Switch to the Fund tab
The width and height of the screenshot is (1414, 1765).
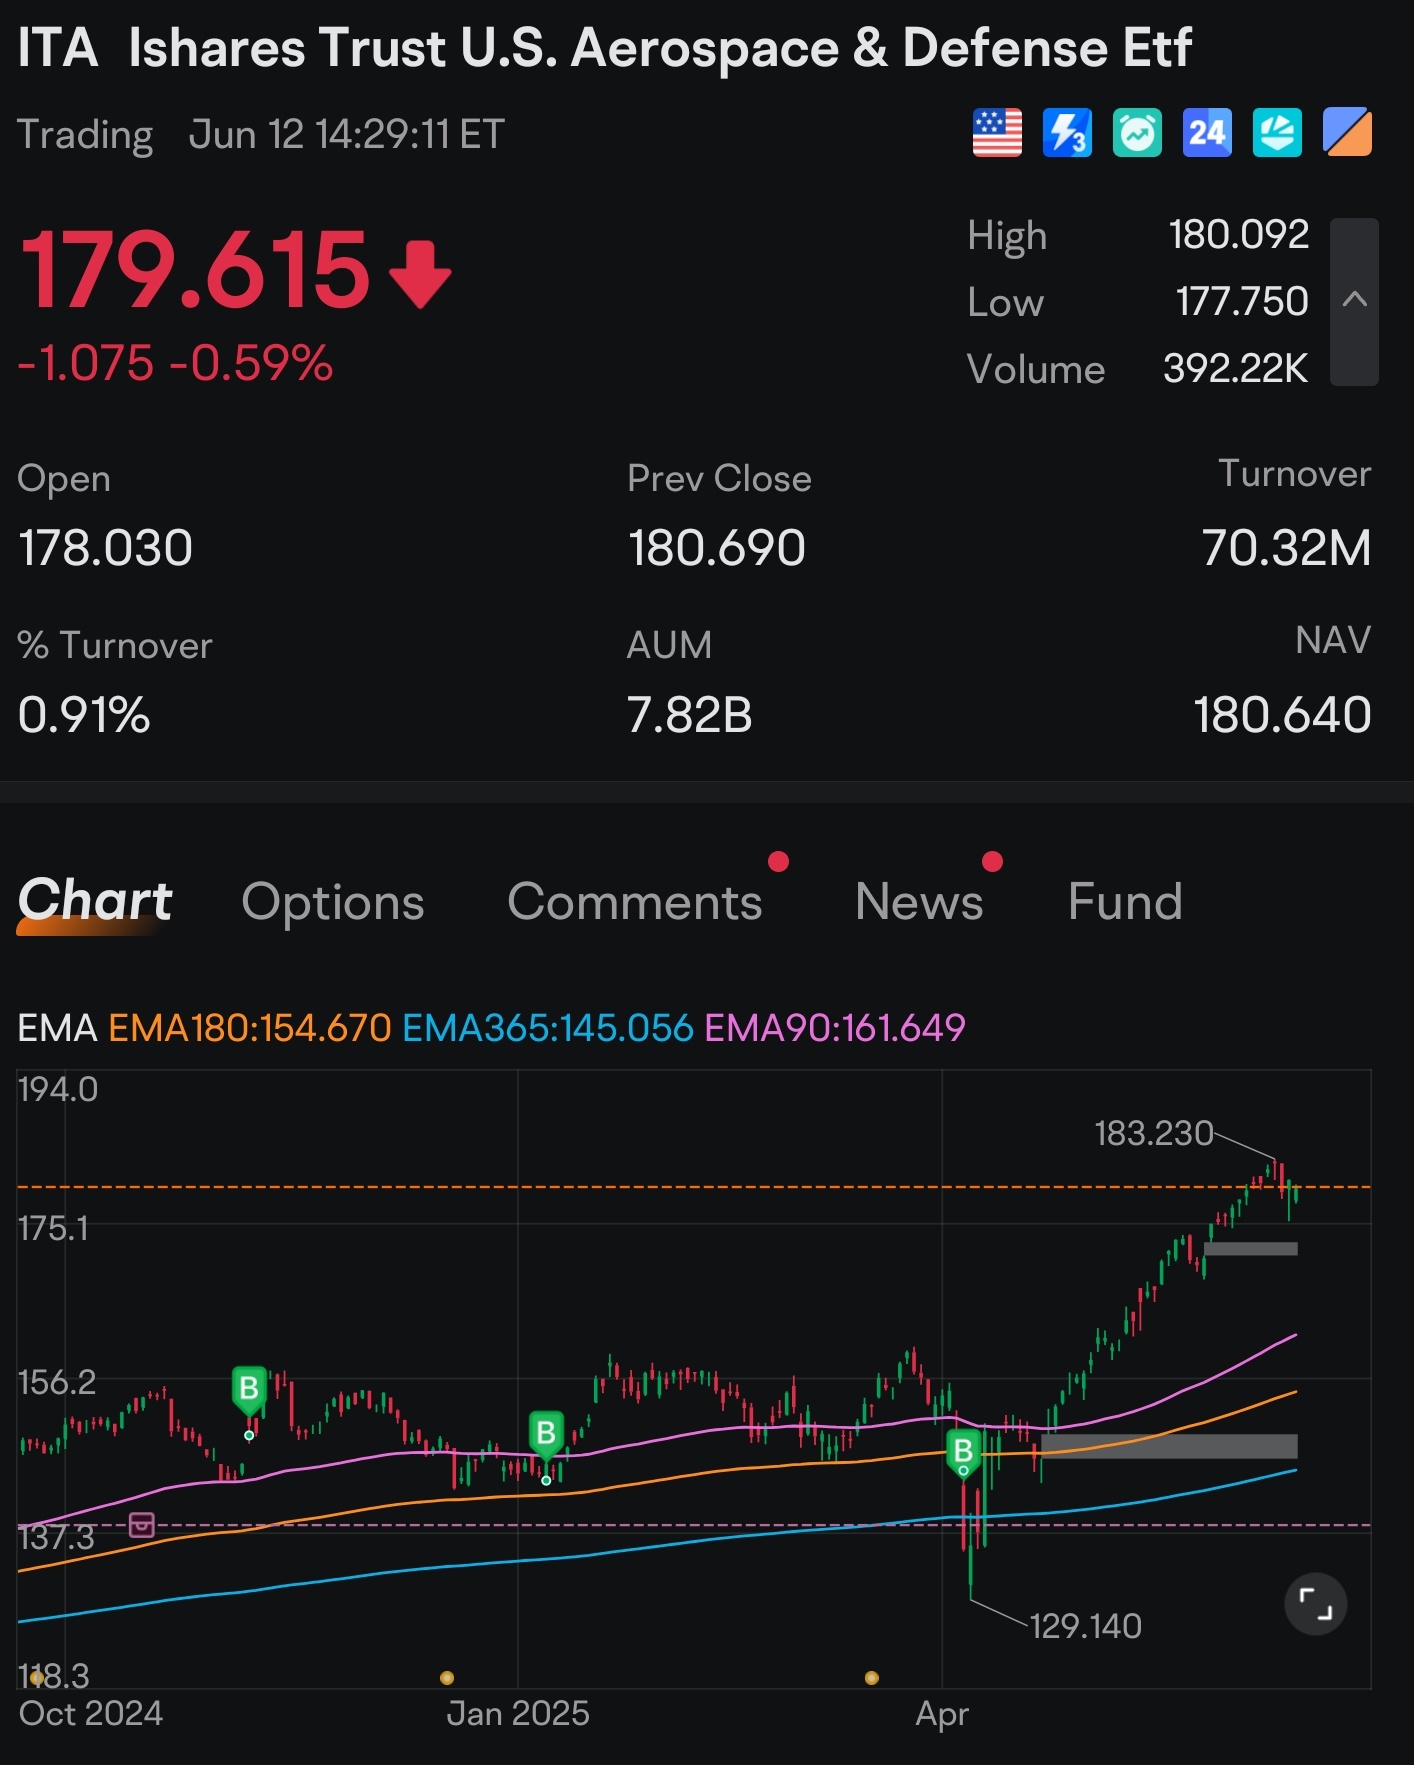point(1125,902)
